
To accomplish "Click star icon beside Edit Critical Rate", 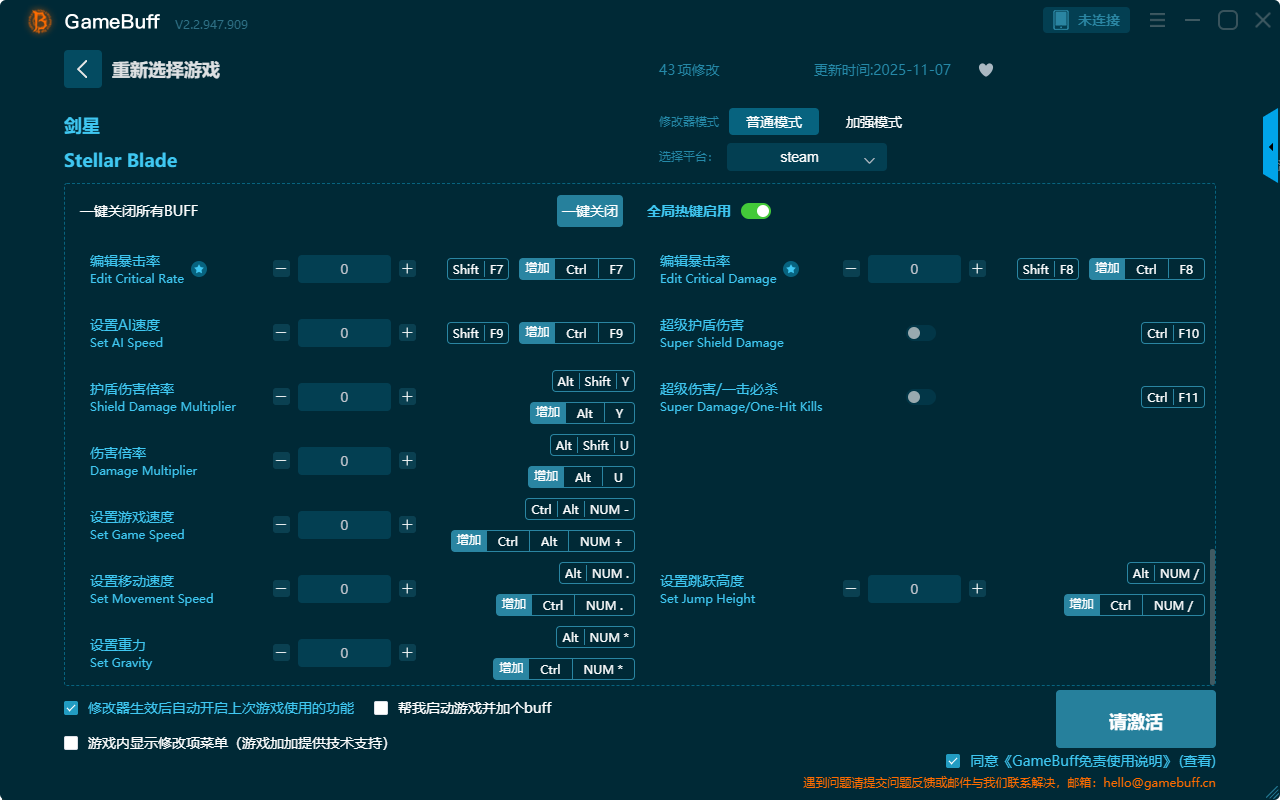I will 199,269.
